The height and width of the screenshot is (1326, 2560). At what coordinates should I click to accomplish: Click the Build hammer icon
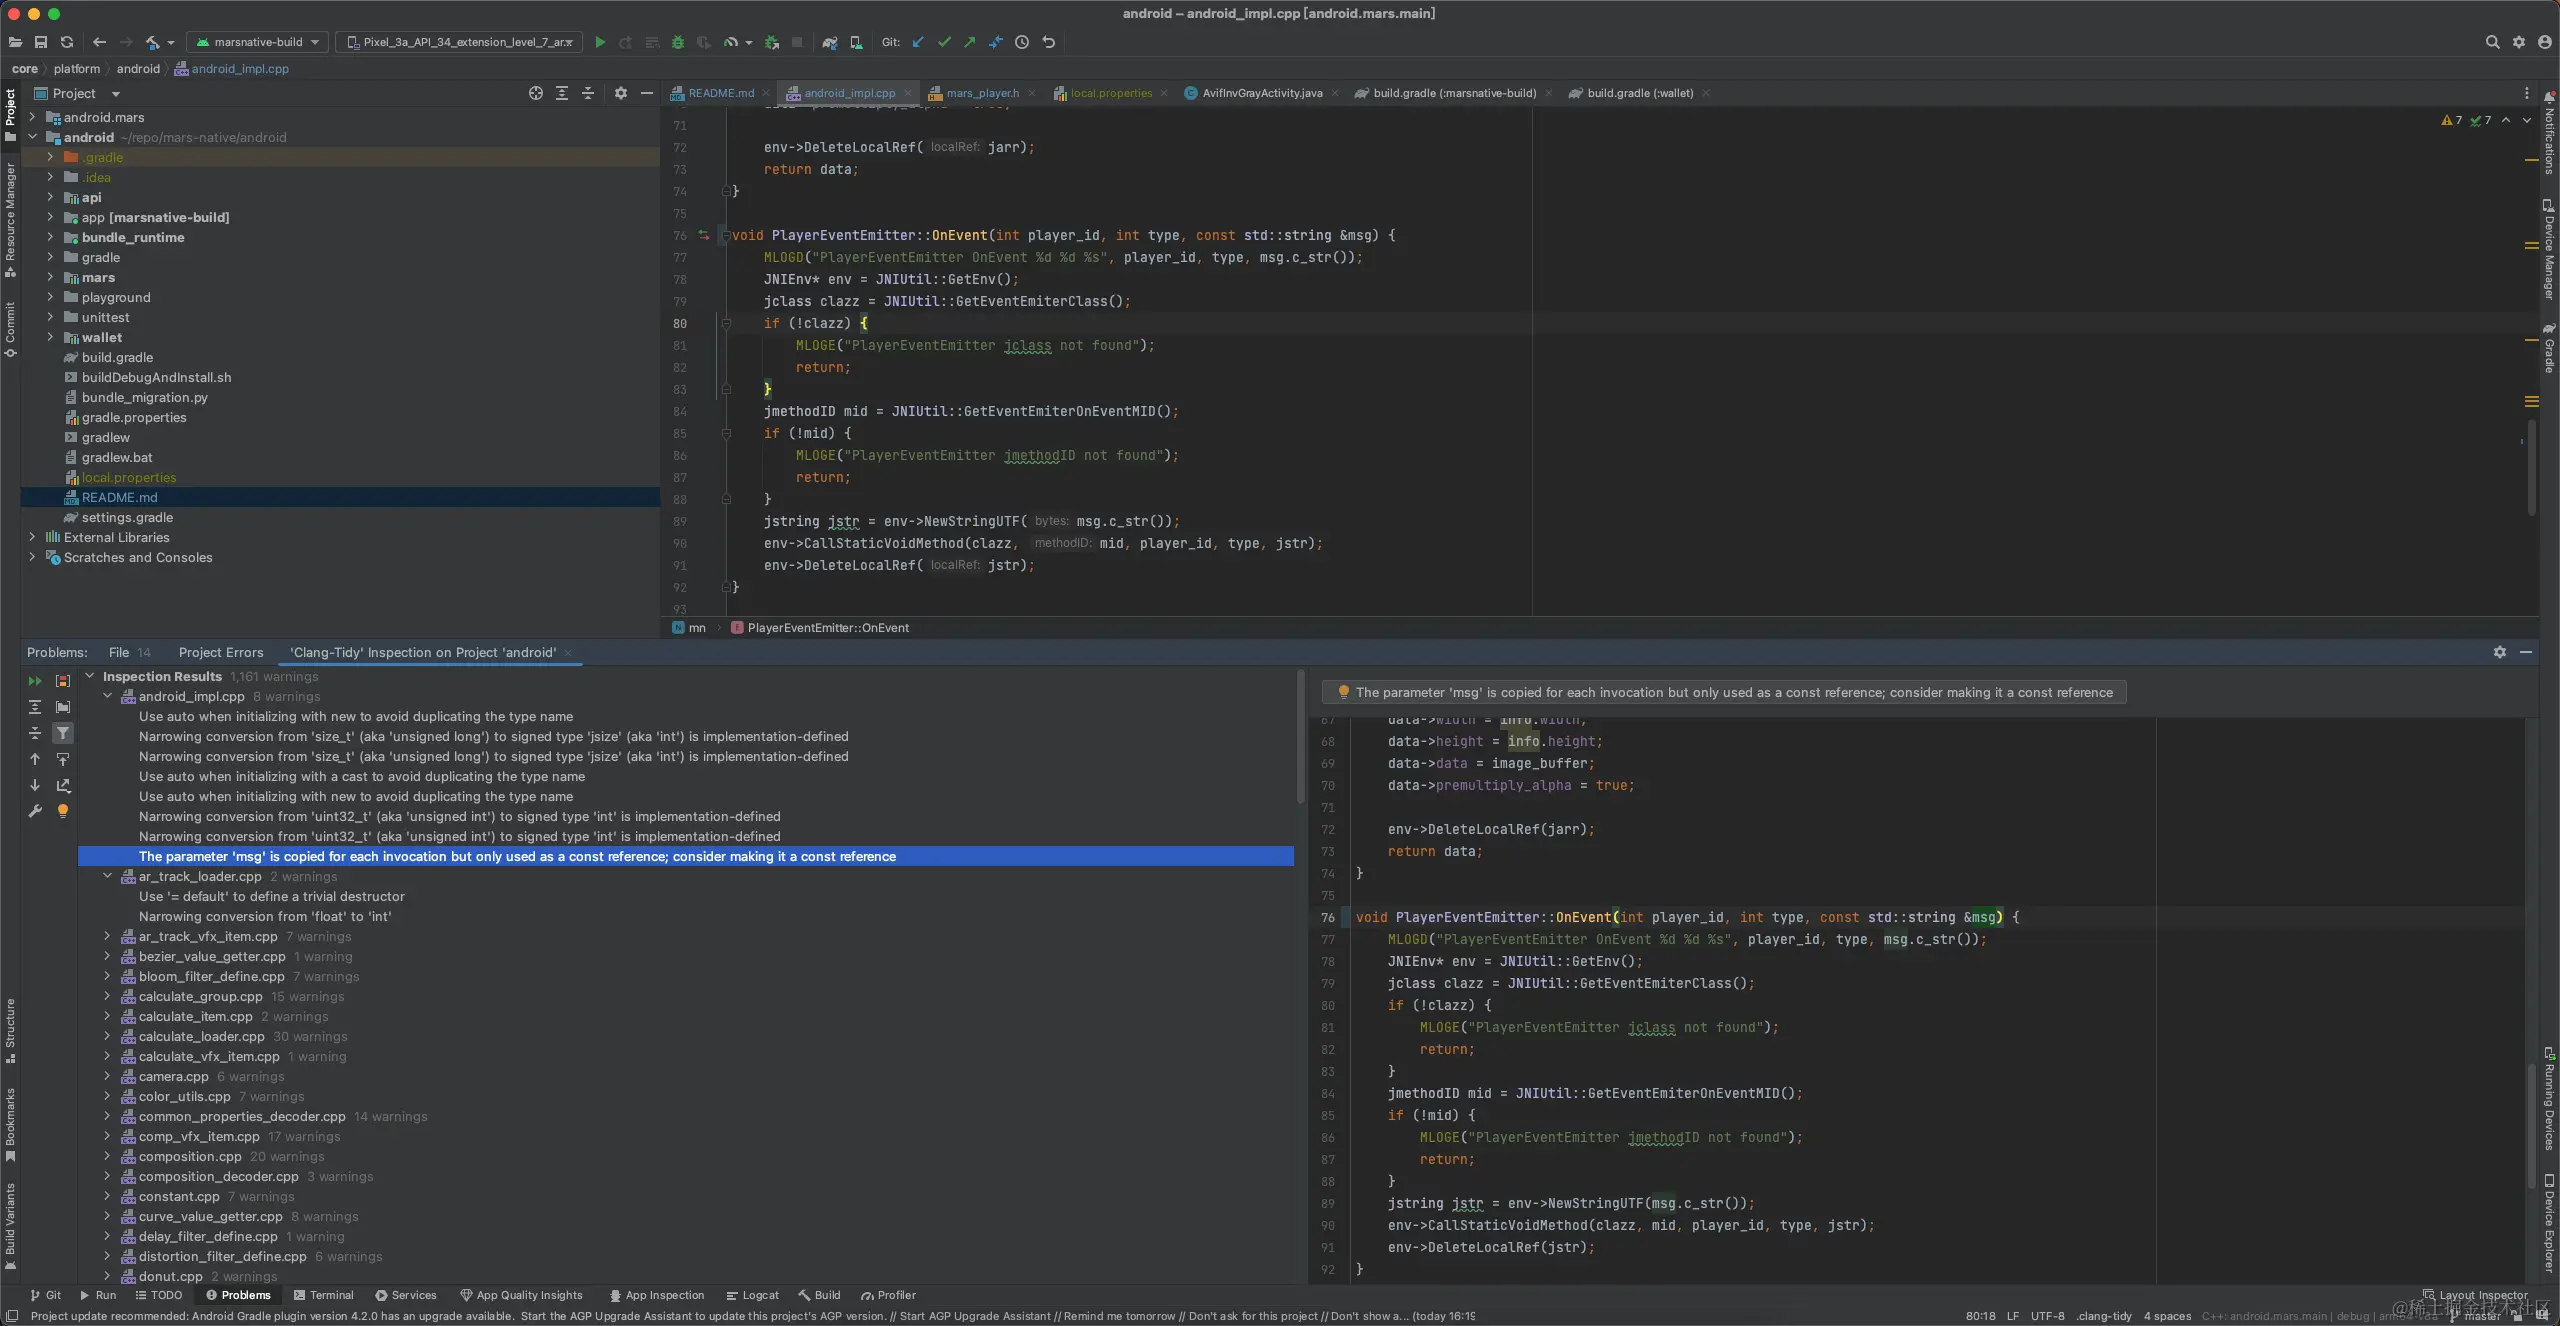[x=153, y=42]
